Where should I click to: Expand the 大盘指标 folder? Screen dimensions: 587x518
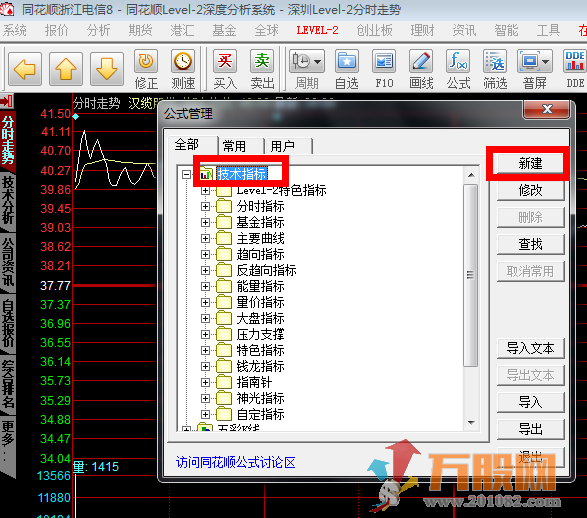pyautogui.click(x=205, y=319)
